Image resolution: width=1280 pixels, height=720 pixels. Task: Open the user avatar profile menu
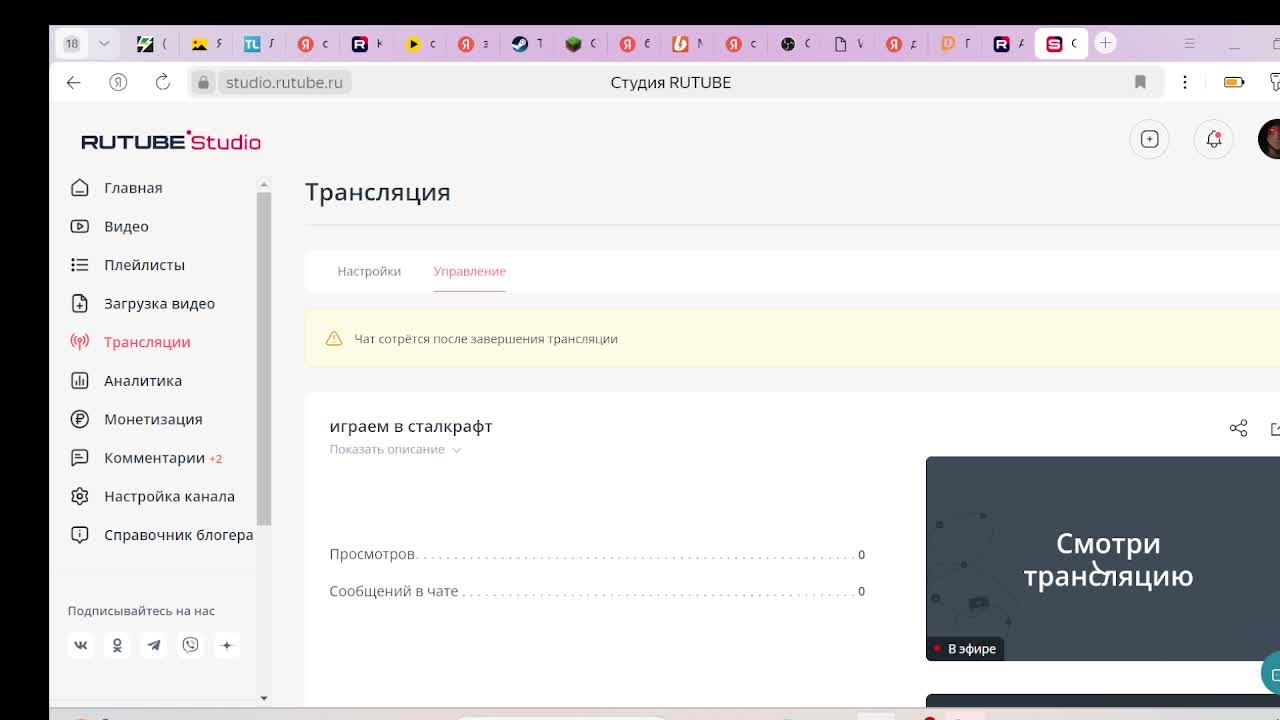click(1270, 139)
